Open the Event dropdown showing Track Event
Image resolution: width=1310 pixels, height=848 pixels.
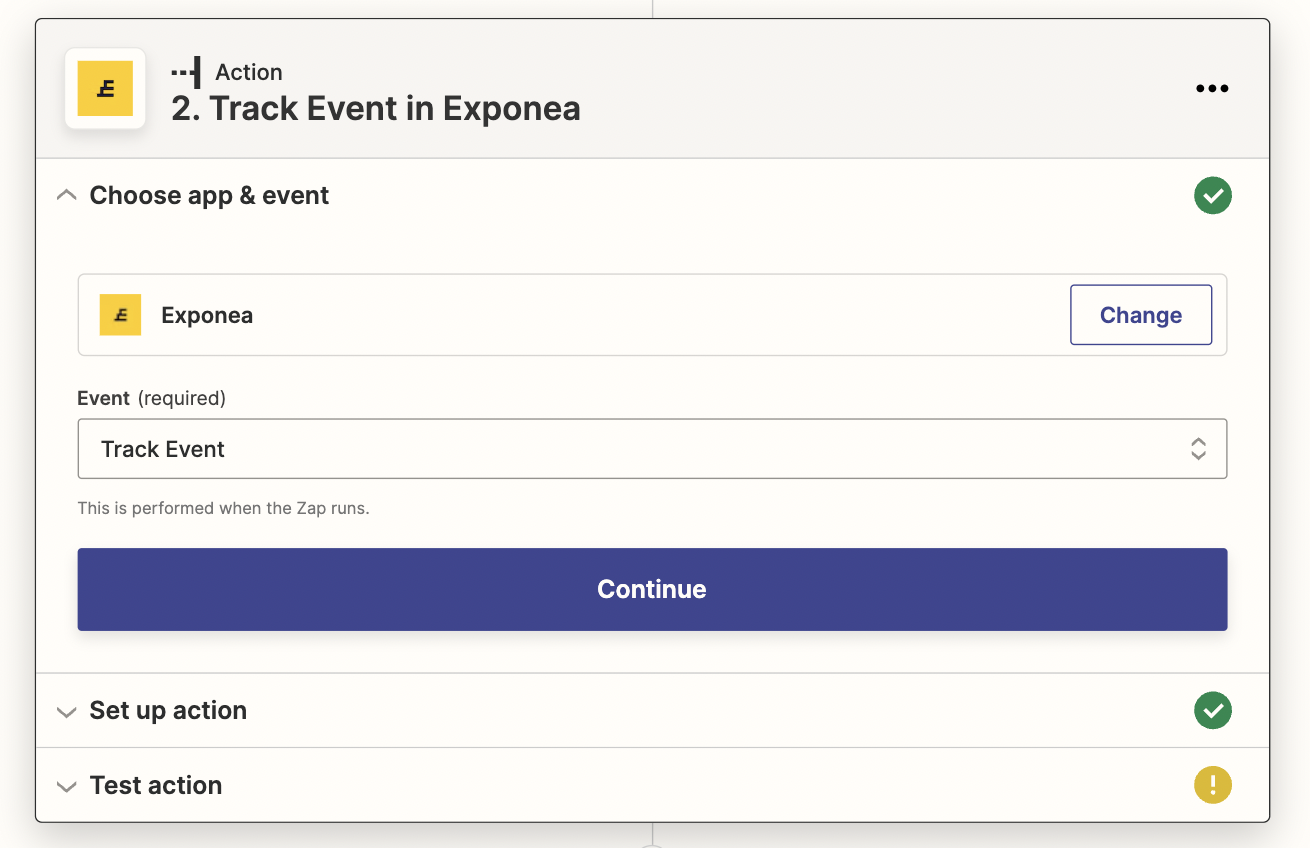coord(640,449)
